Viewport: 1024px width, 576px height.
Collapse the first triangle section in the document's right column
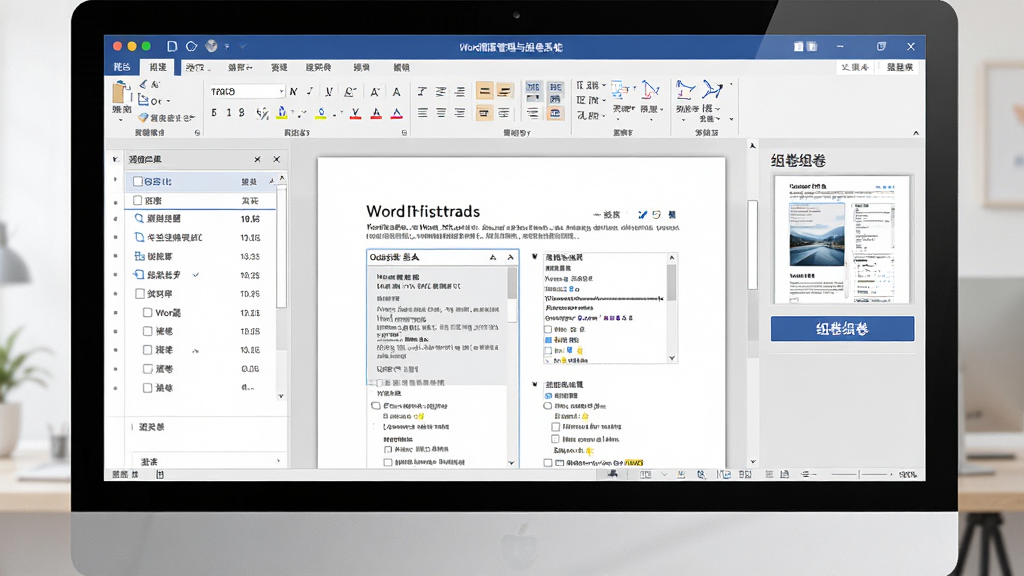pos(535,257)
